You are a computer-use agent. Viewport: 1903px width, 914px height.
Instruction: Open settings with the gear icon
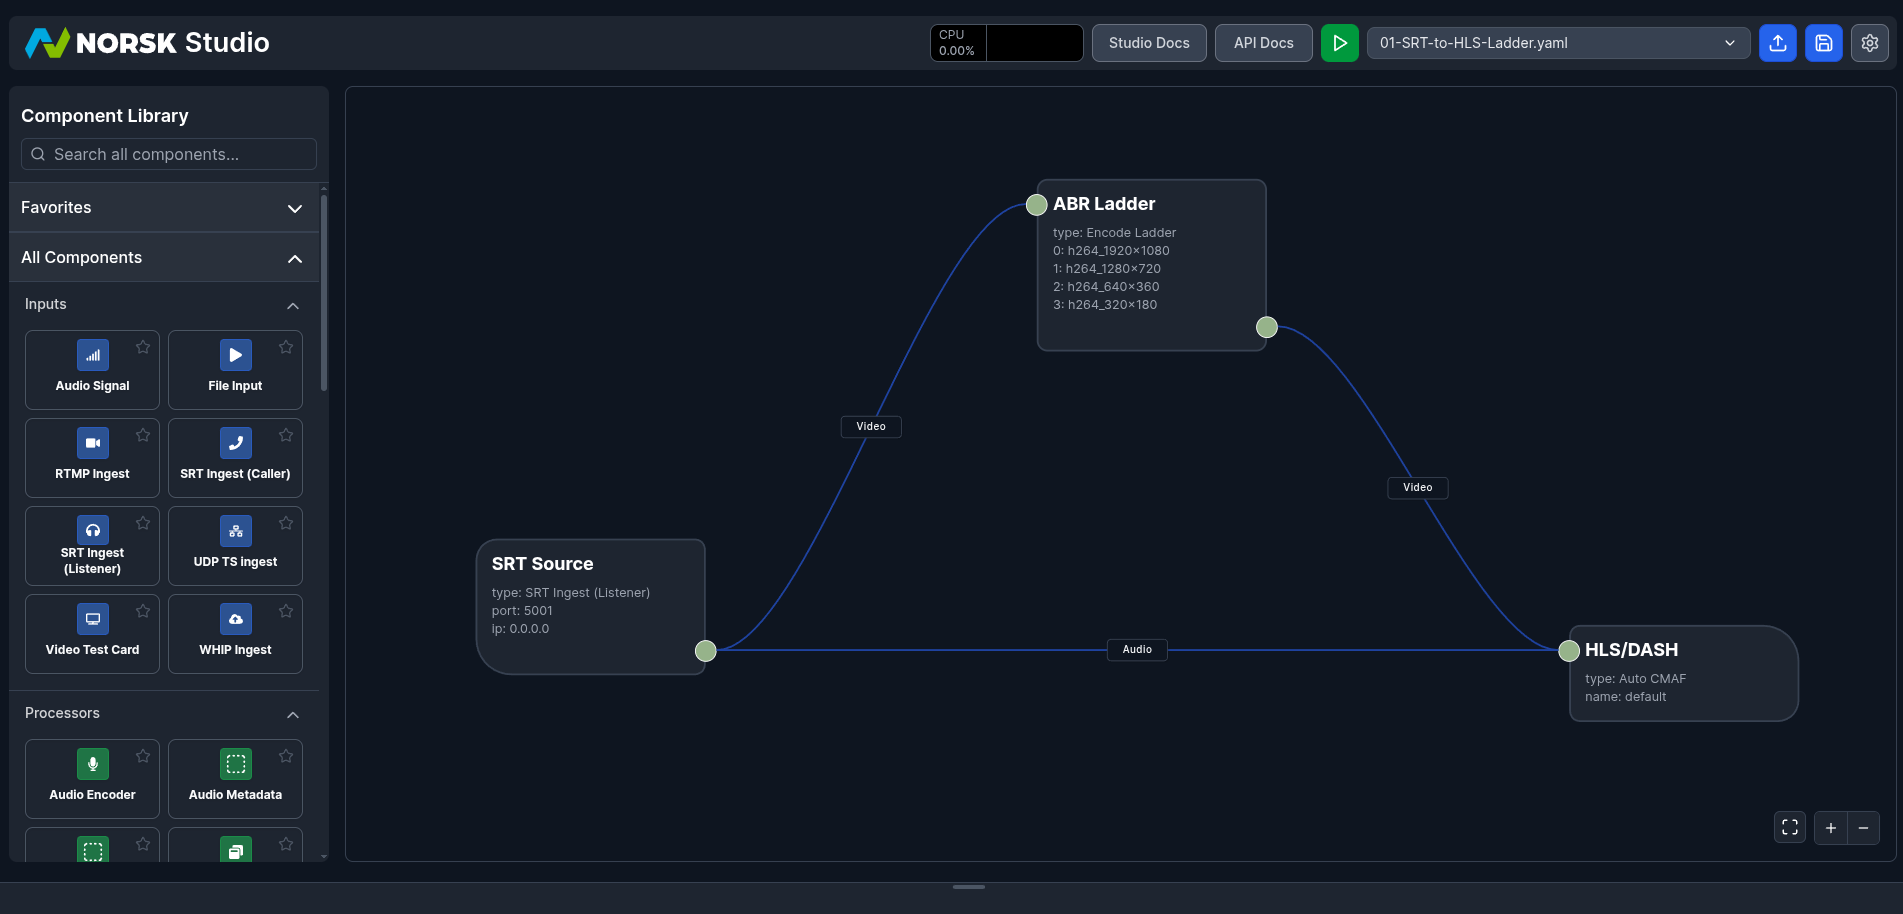tap(1869, 43)
